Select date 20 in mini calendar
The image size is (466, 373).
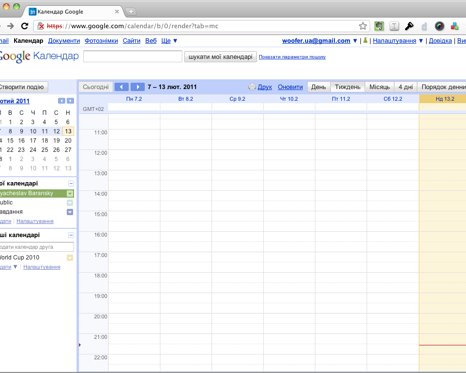(x=68, y=141)
